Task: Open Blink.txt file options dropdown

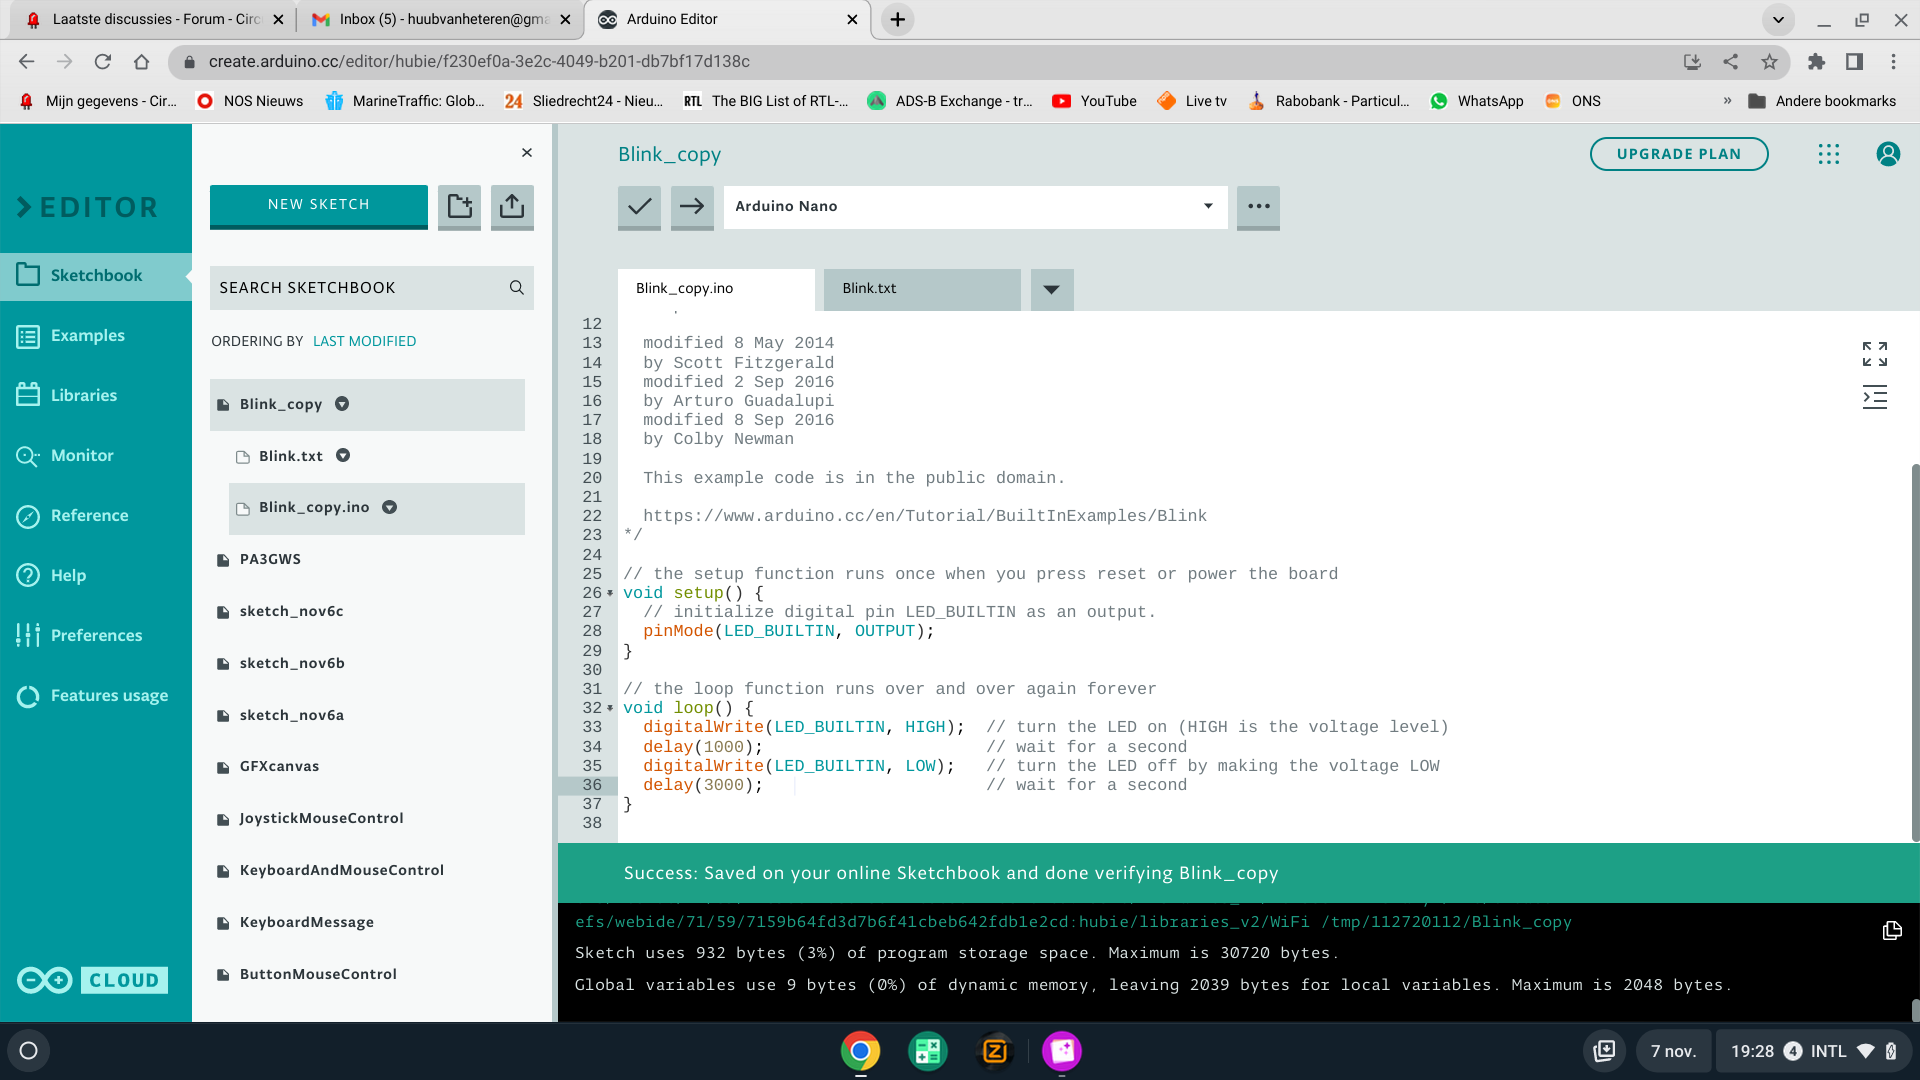Action: [343, 456]
